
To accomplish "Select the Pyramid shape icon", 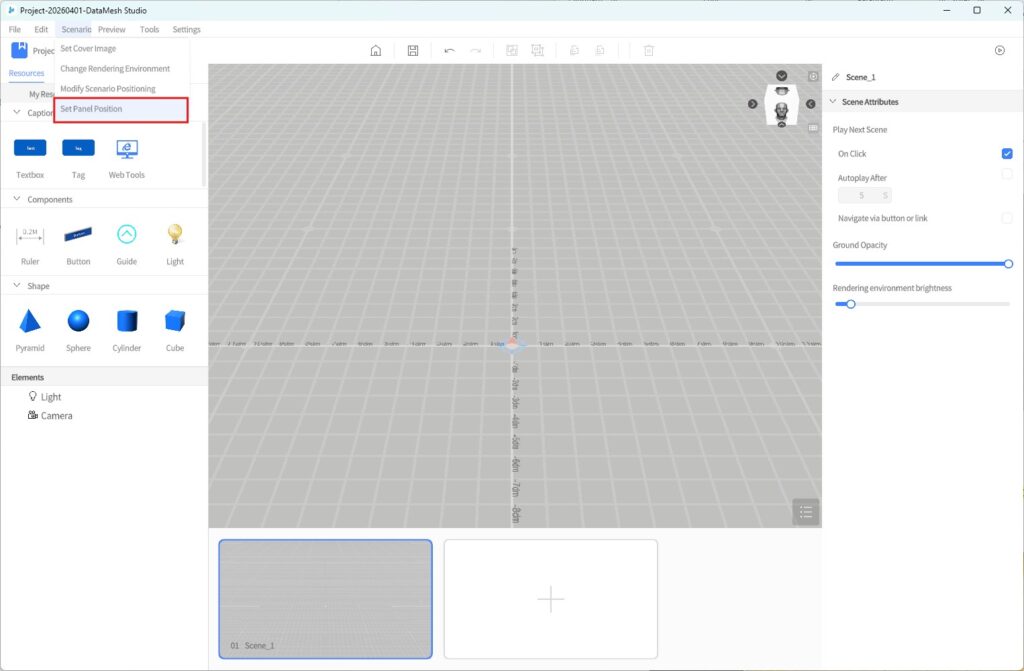I will point(30,321).
